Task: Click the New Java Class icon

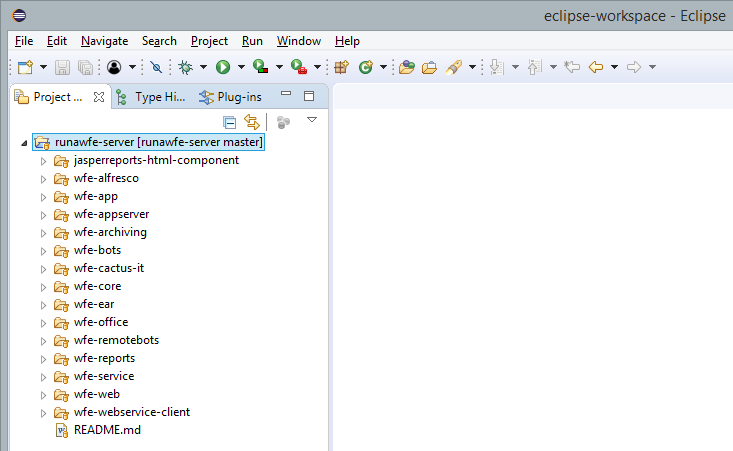Action: (366, 67)
